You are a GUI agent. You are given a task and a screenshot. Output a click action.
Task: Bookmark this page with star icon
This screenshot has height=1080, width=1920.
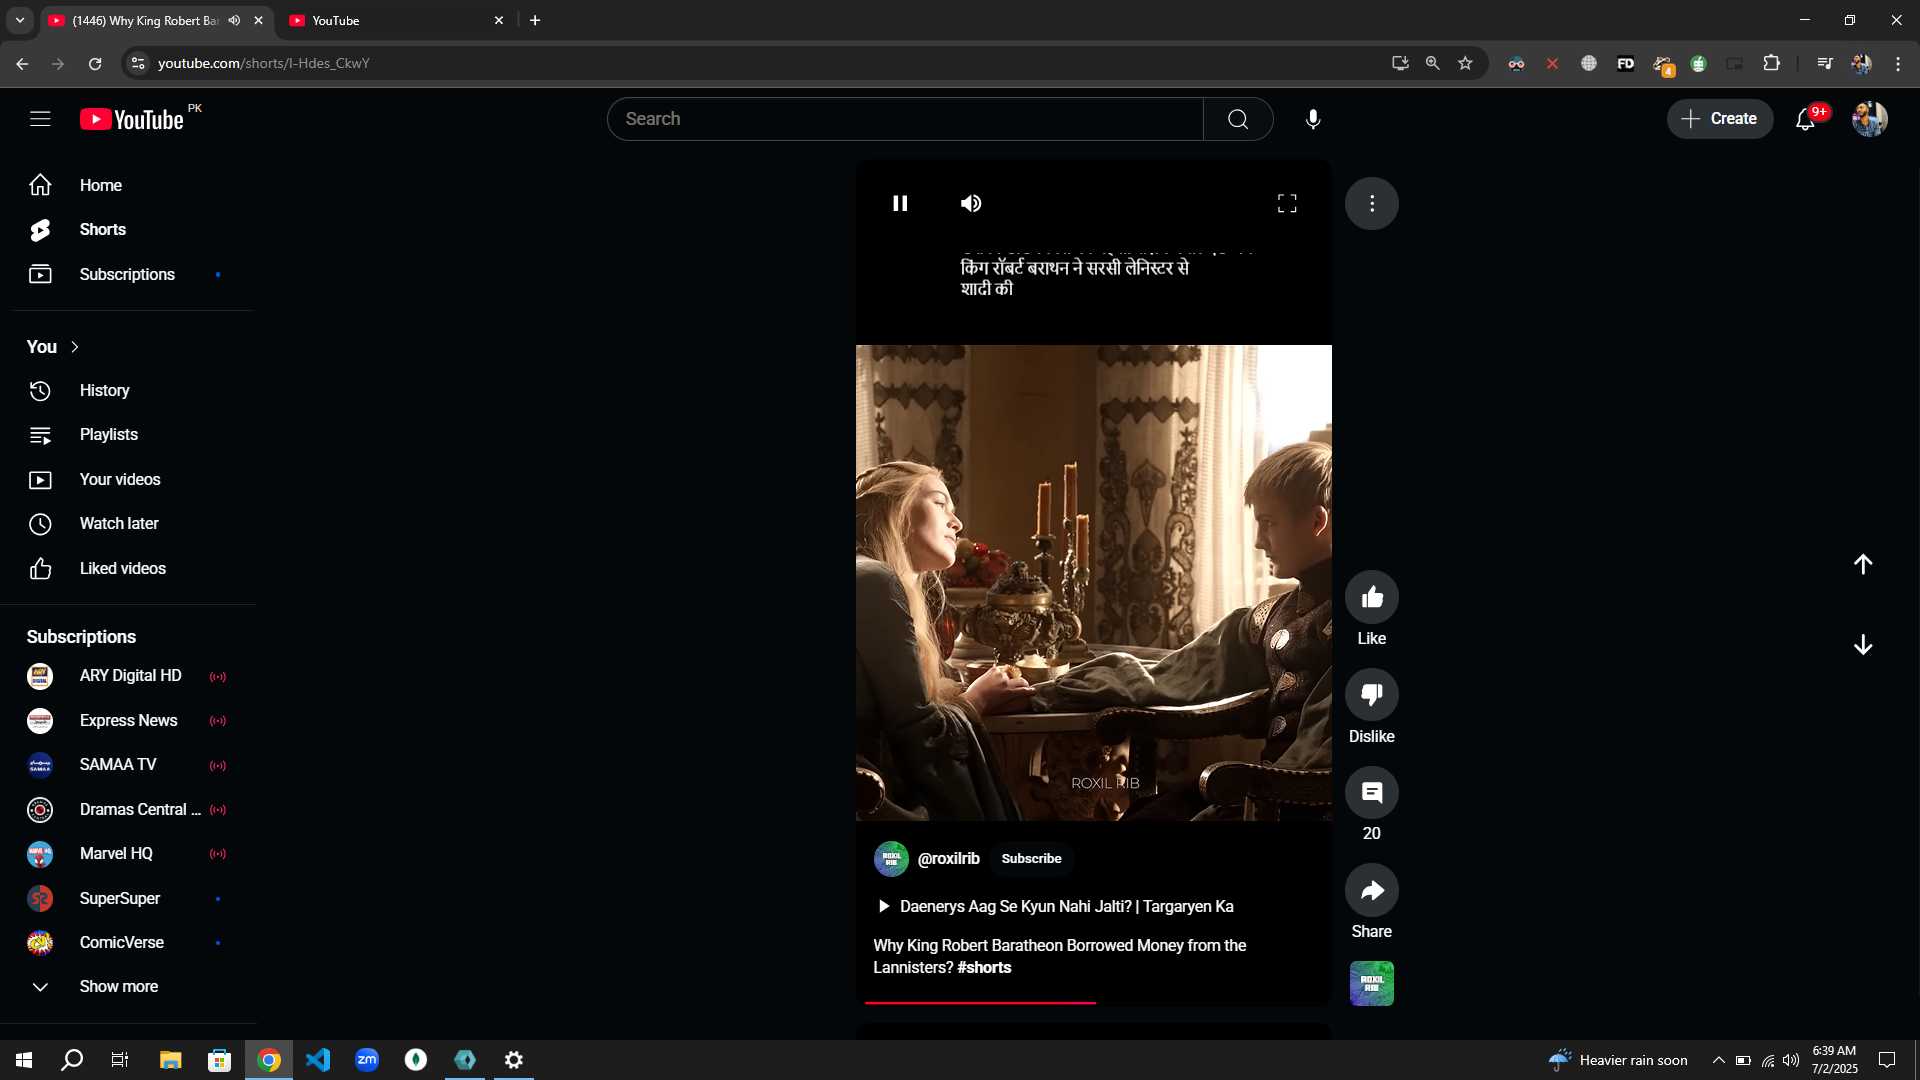pos(1465,63)
